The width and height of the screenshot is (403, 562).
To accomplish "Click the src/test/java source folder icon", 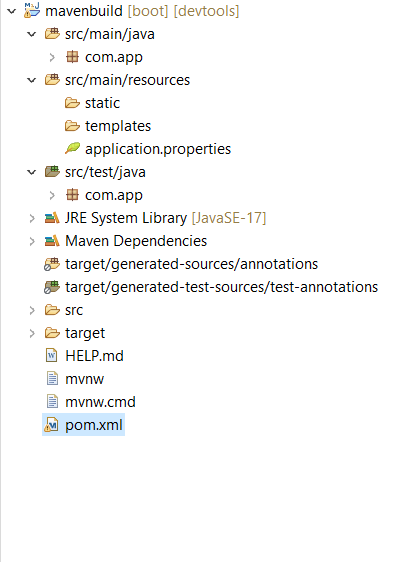I will pos(52,172).
